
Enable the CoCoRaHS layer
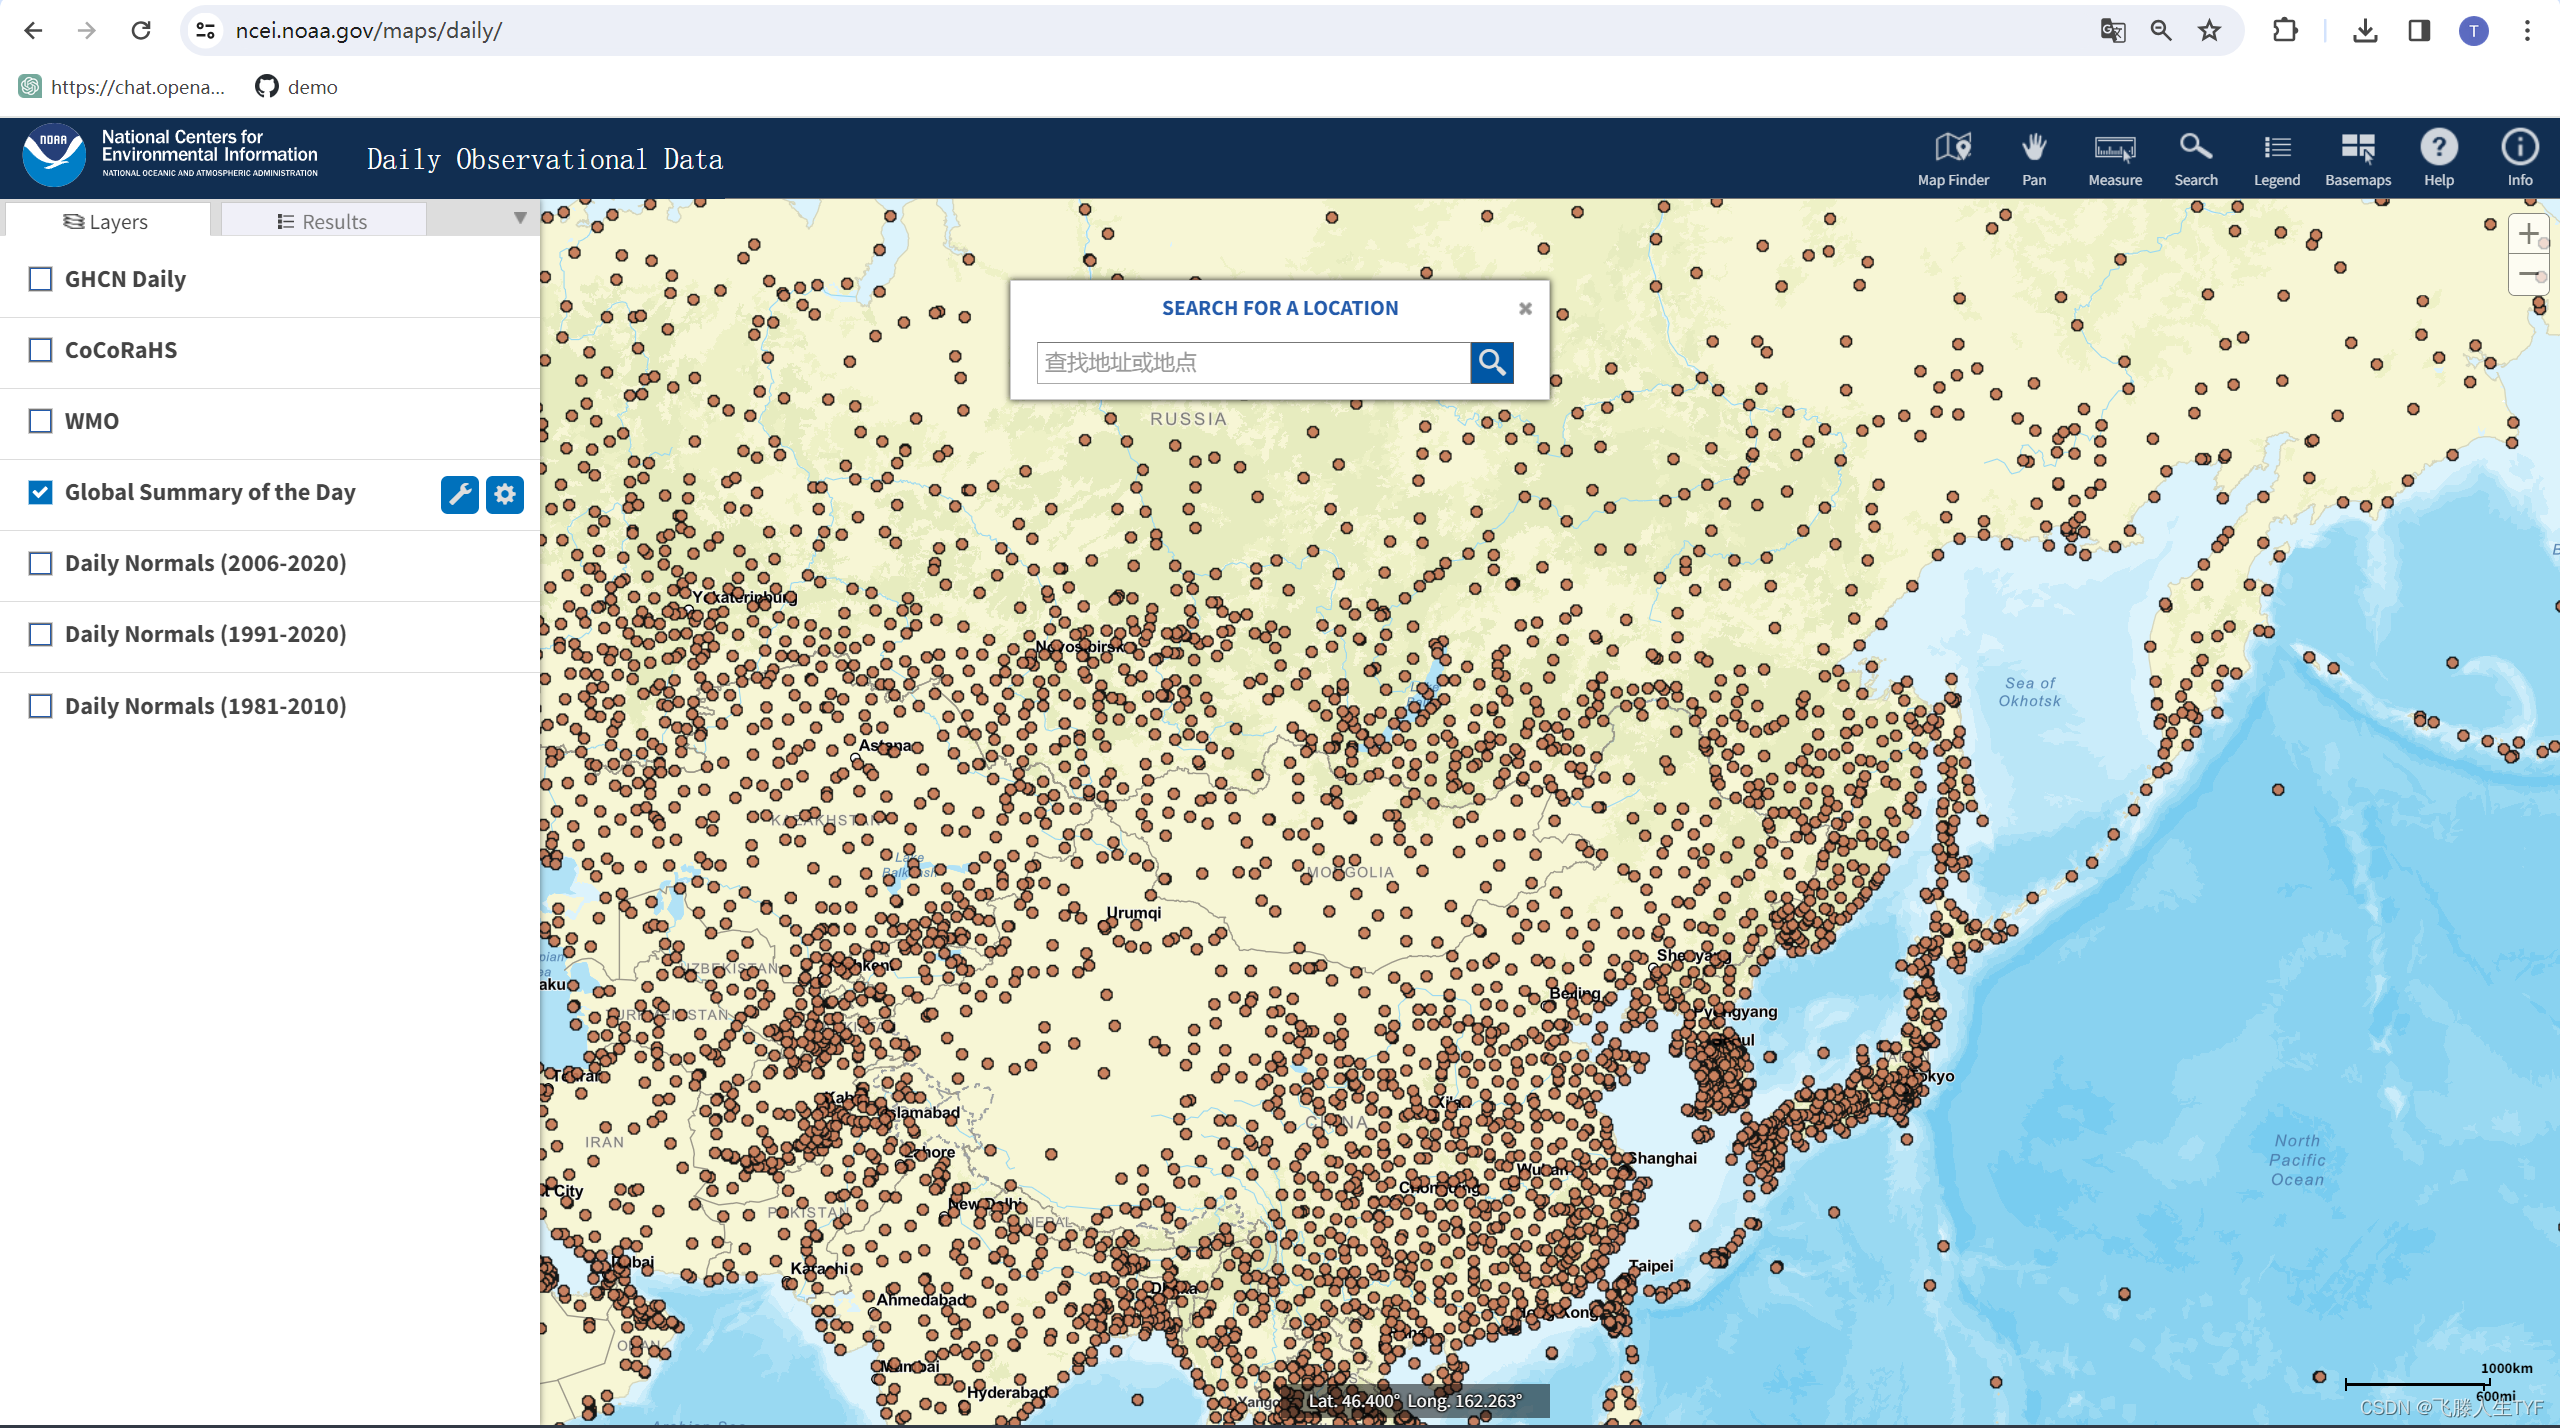pyautogui.click(x=40, y=350)
